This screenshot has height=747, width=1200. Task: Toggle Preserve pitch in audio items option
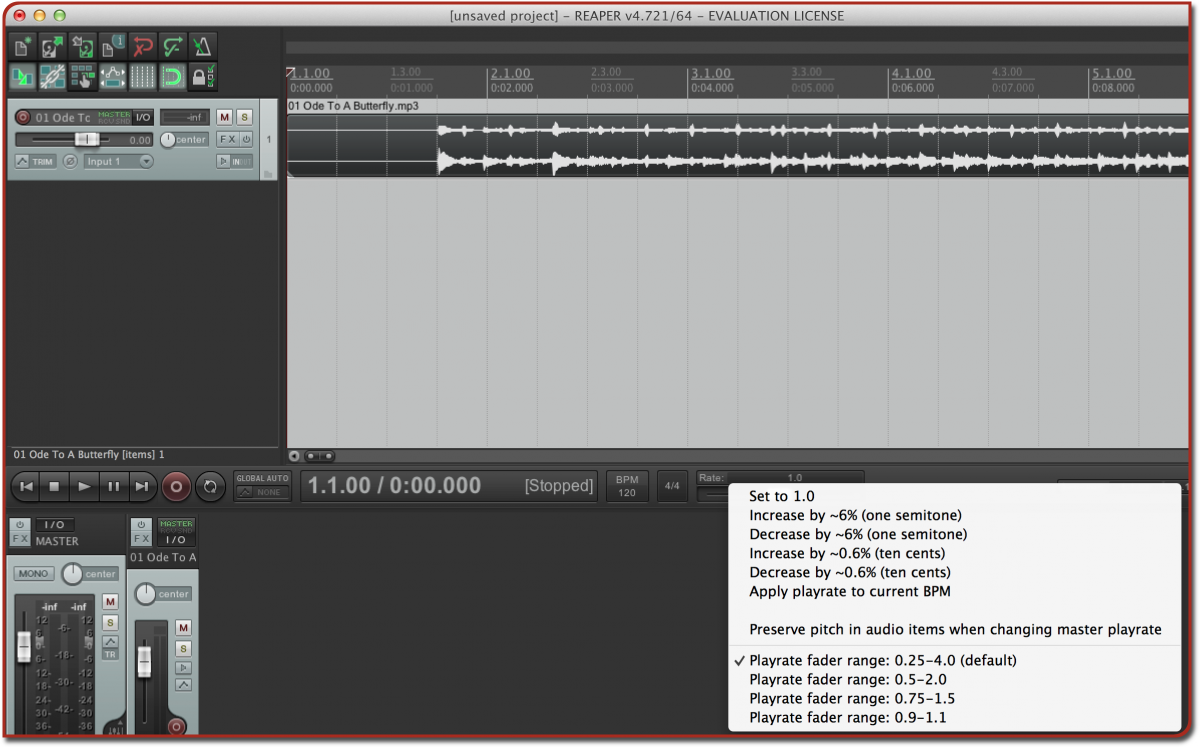tap(955, 629)
